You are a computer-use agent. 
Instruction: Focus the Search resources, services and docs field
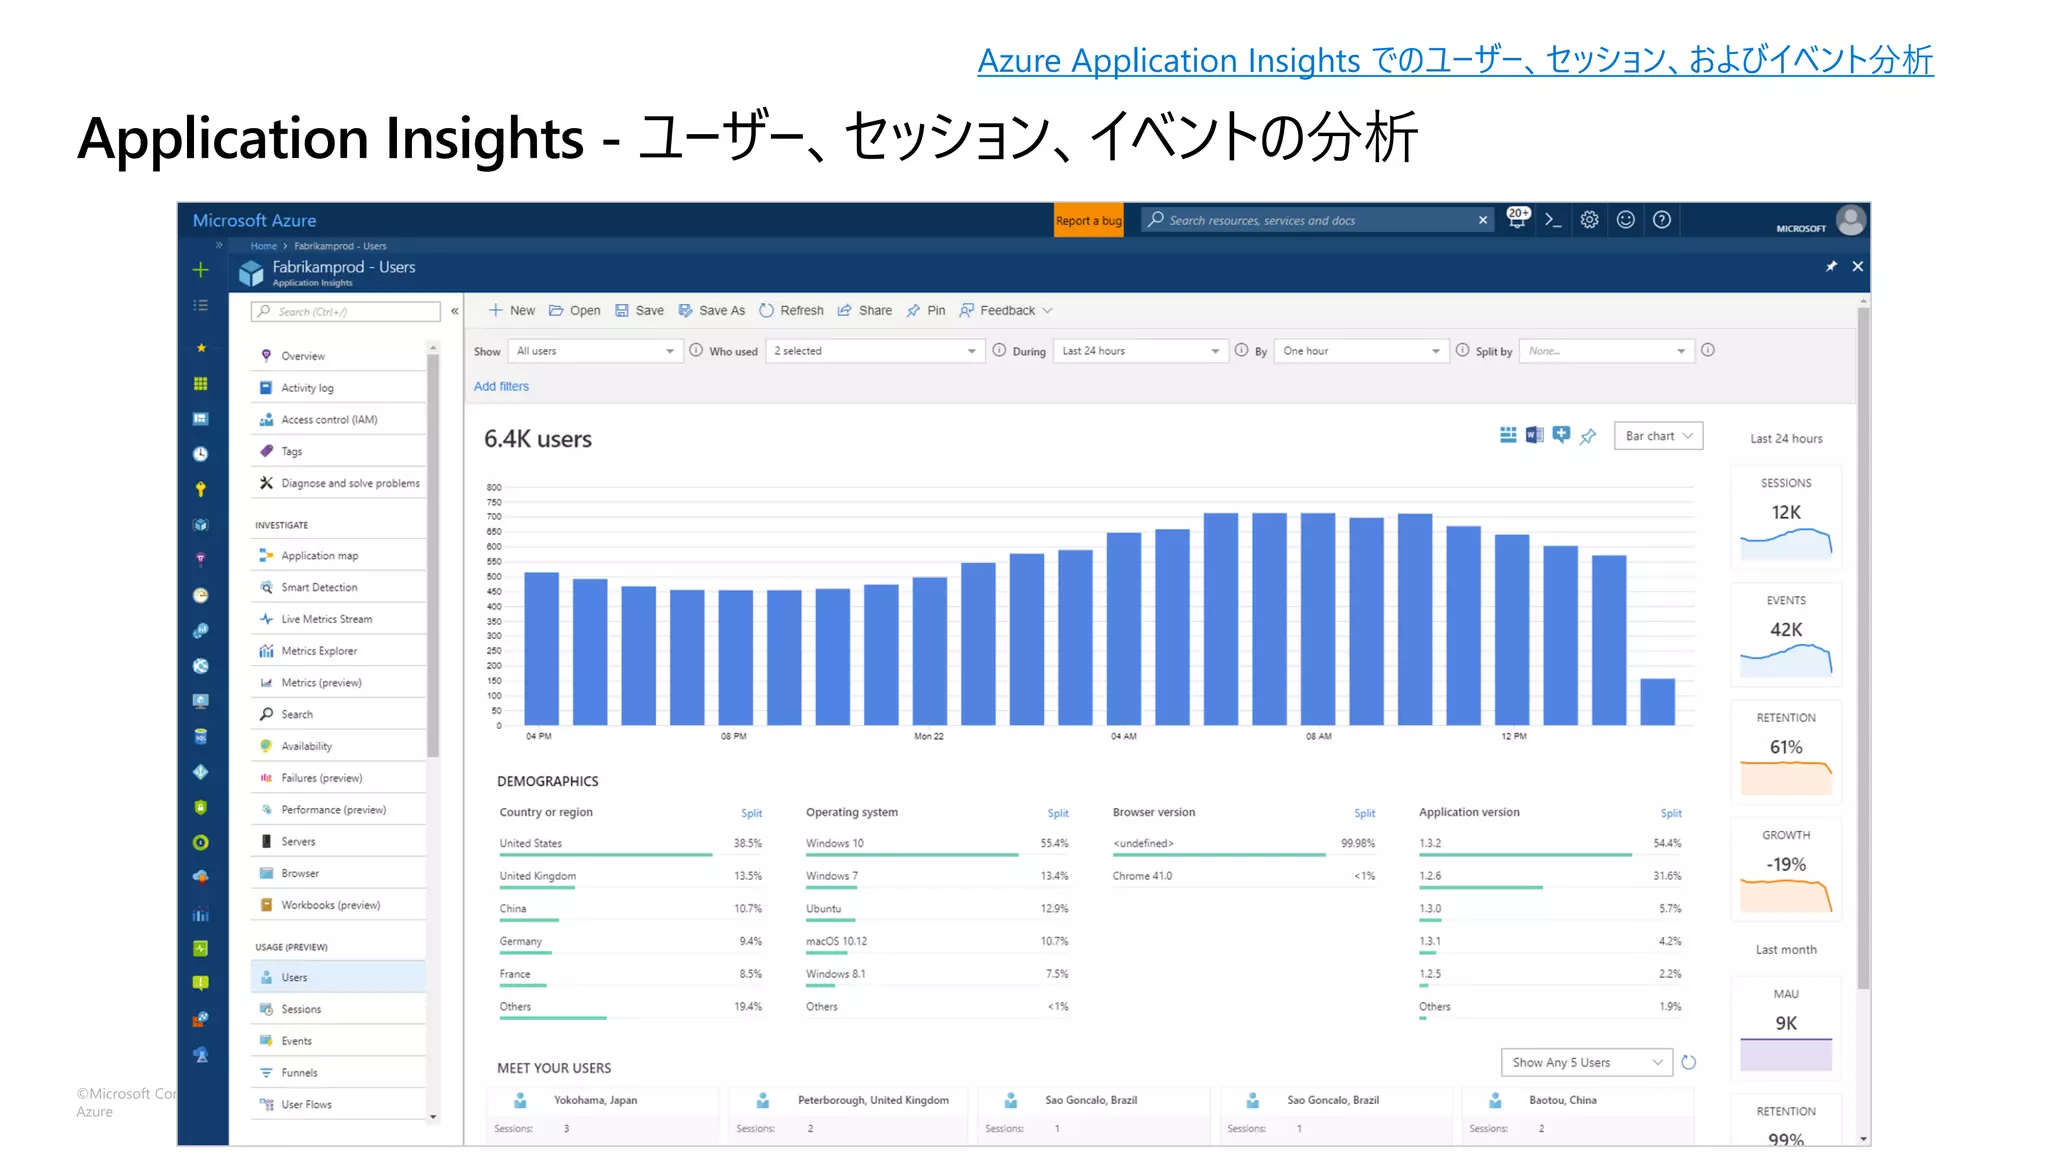[x=1317, y=220]
